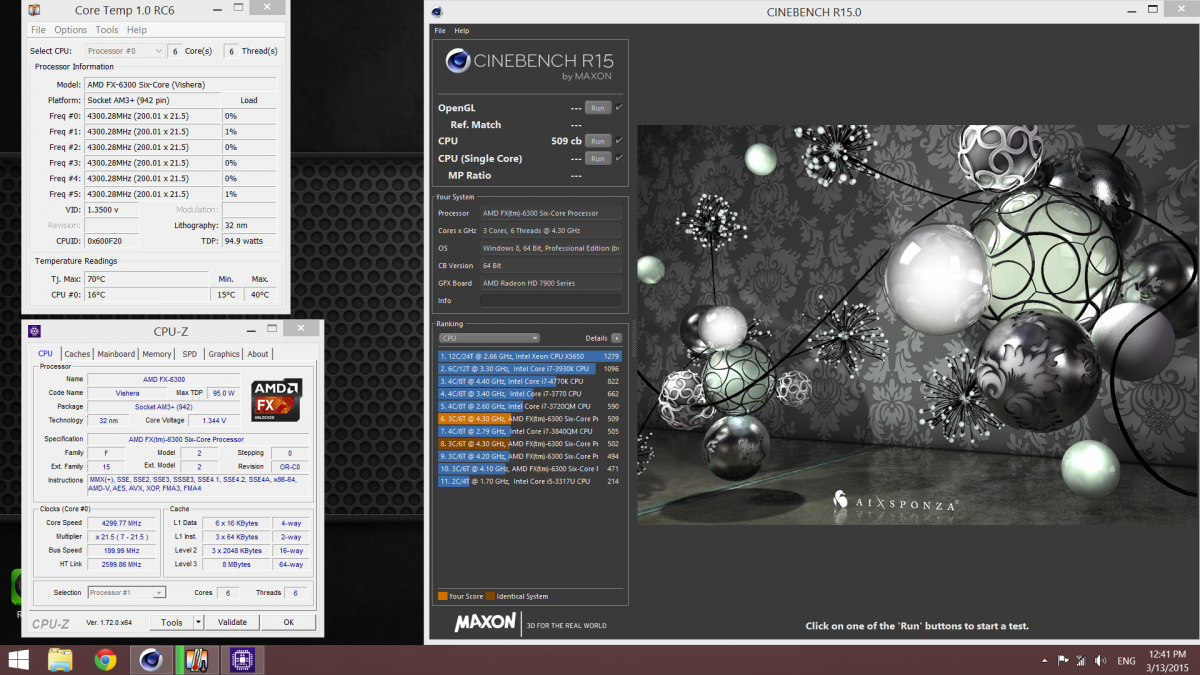
Task: Launch Google Chrome from the taskbar
Action: pos(105,659)
